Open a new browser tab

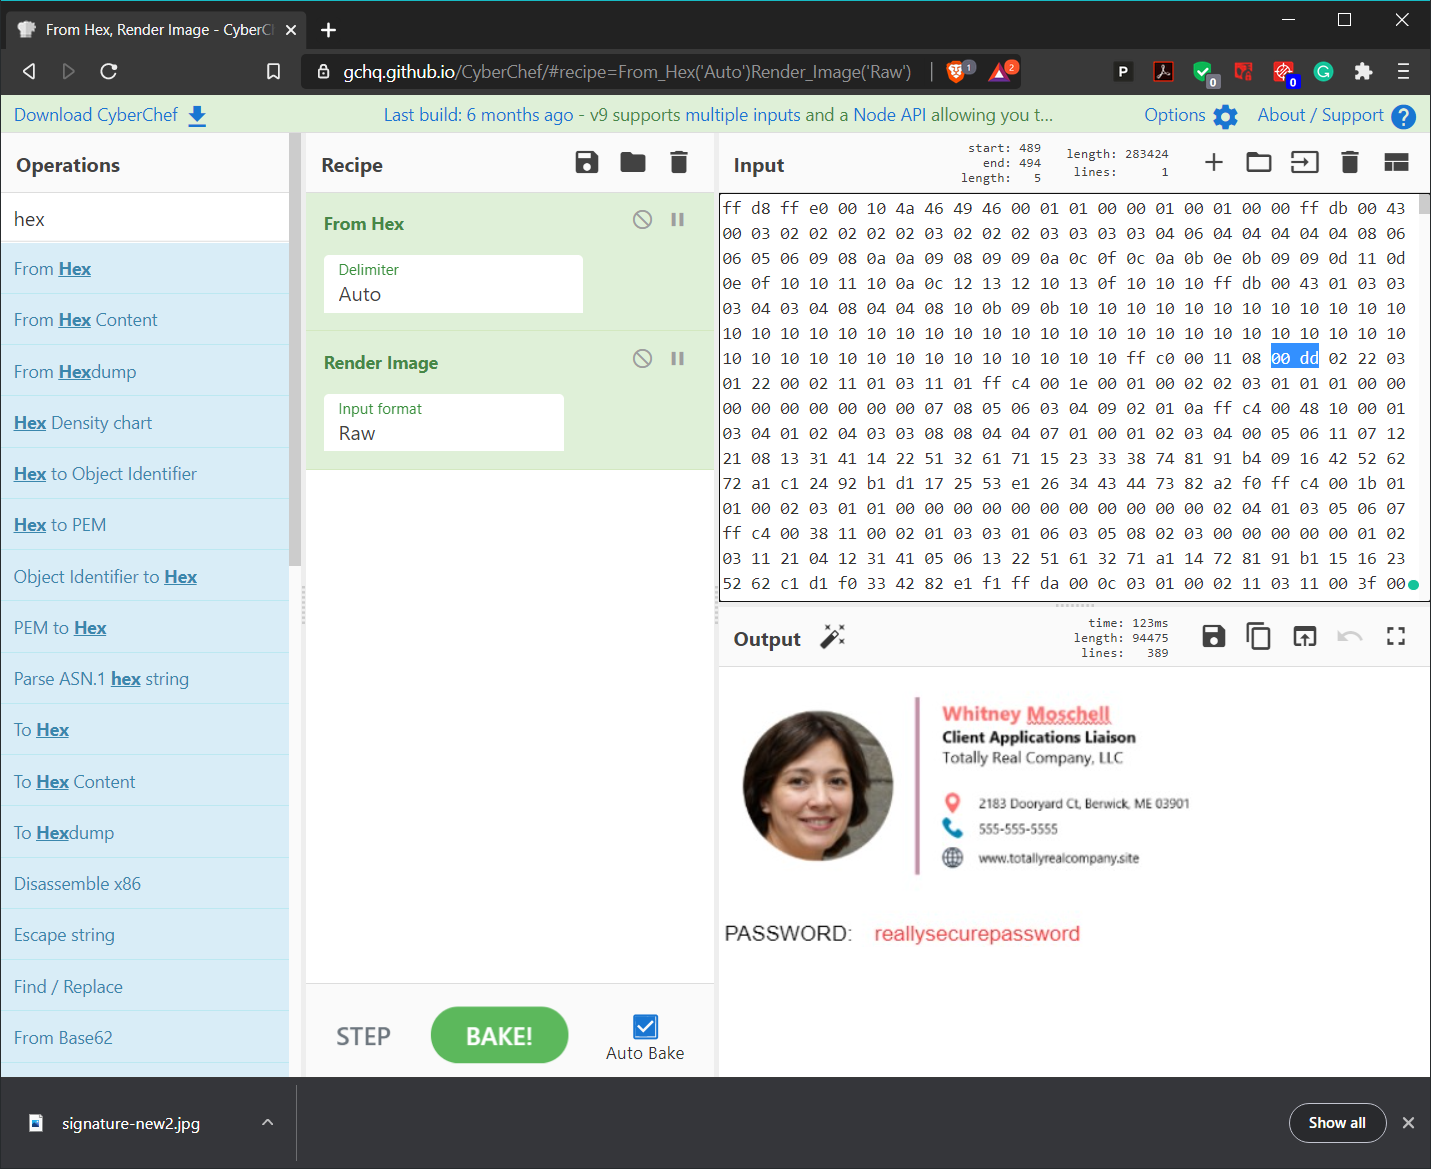click(x=328, y=30)
